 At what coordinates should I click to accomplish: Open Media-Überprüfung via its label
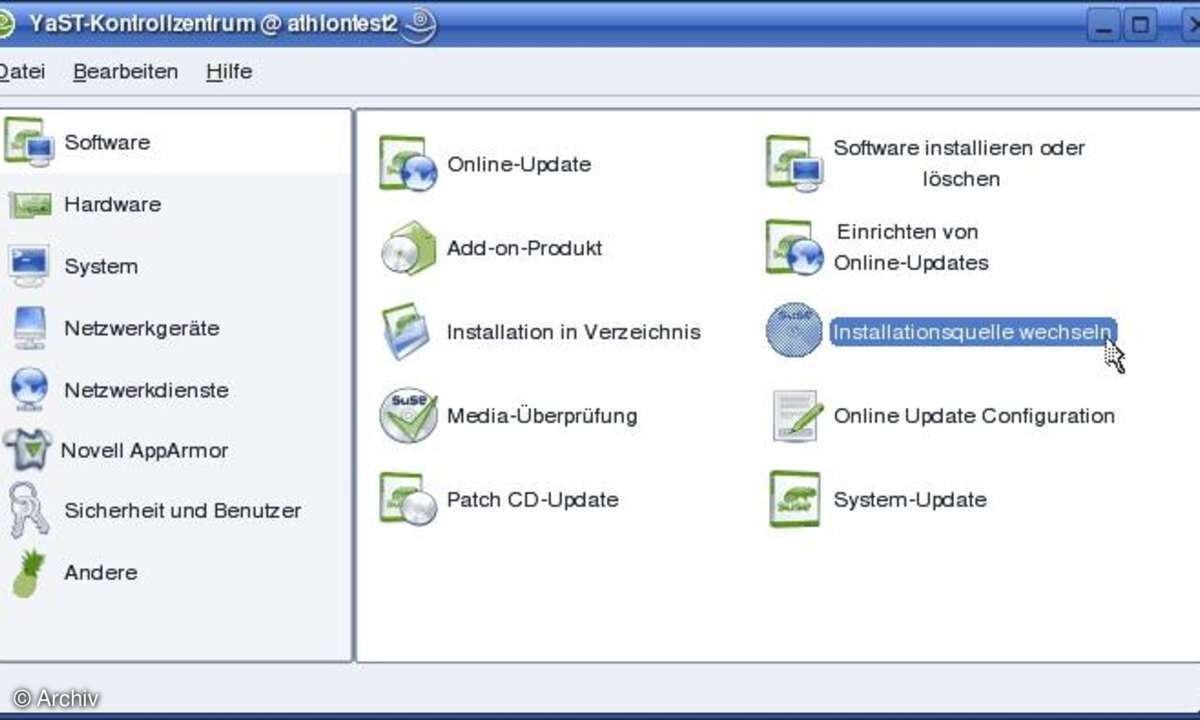point(542,415)
